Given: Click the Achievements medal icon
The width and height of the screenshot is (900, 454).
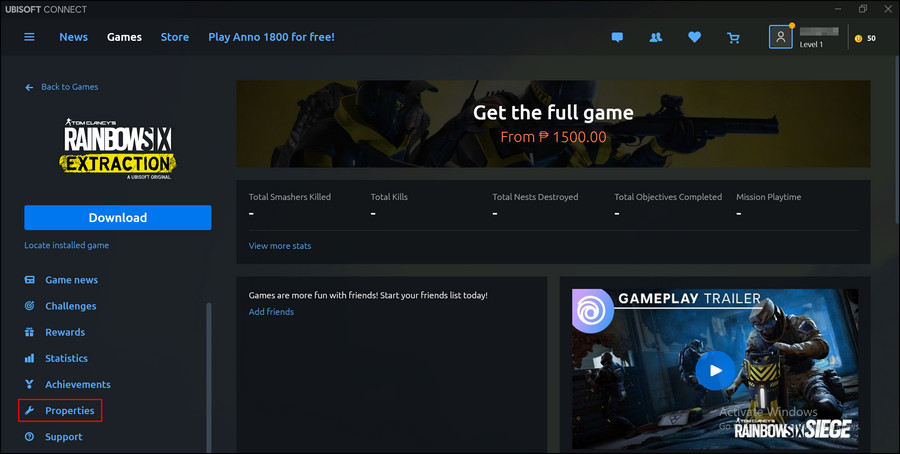Looking at the screenshot, I should click(29, 384).
